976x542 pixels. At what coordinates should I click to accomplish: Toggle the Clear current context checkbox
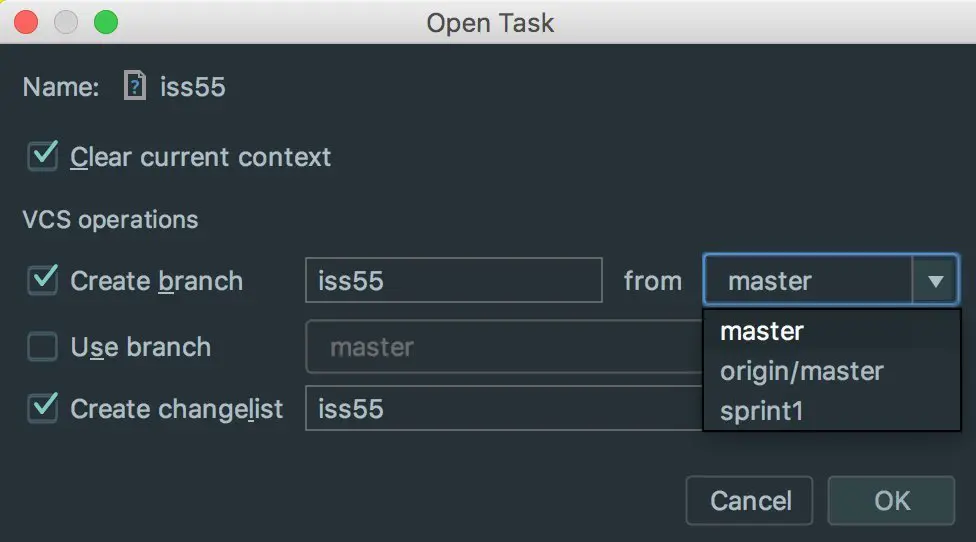43,157
